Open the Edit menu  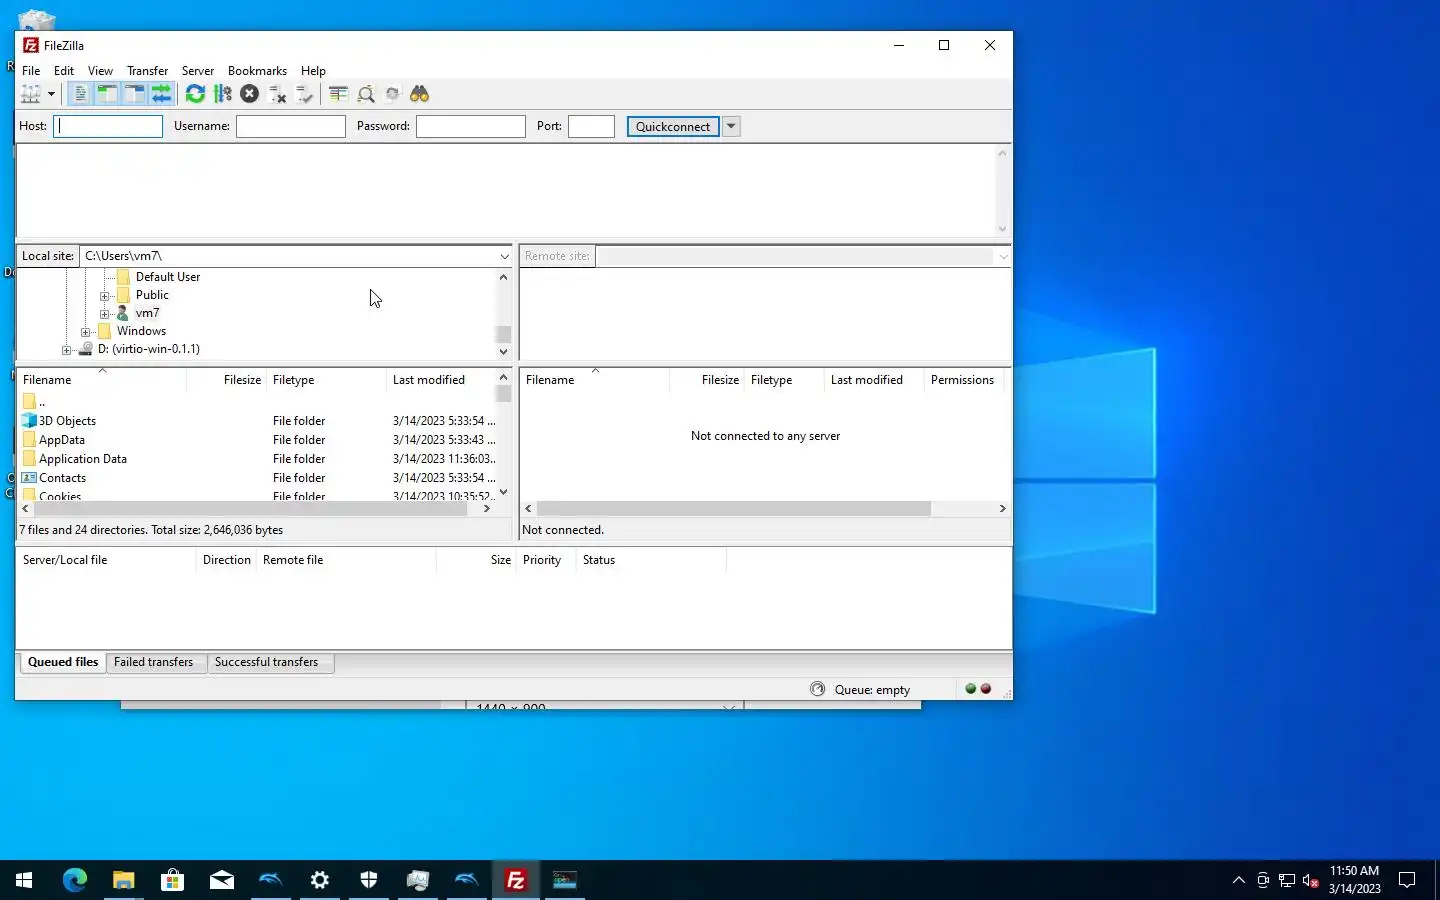tap(64, 71)
